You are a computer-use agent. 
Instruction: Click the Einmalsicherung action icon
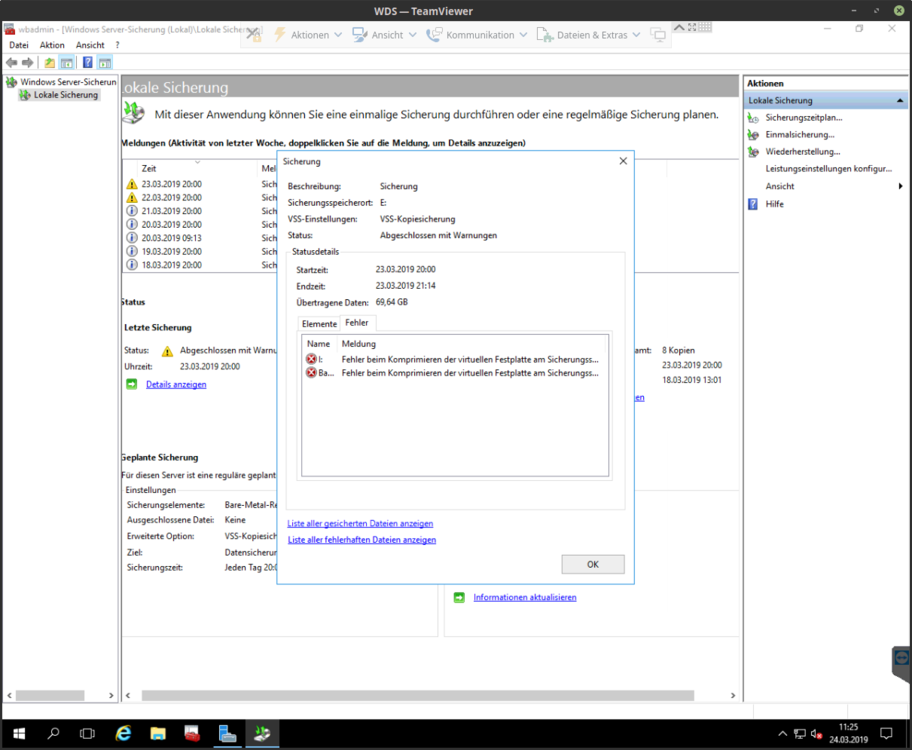coord(753,135)
